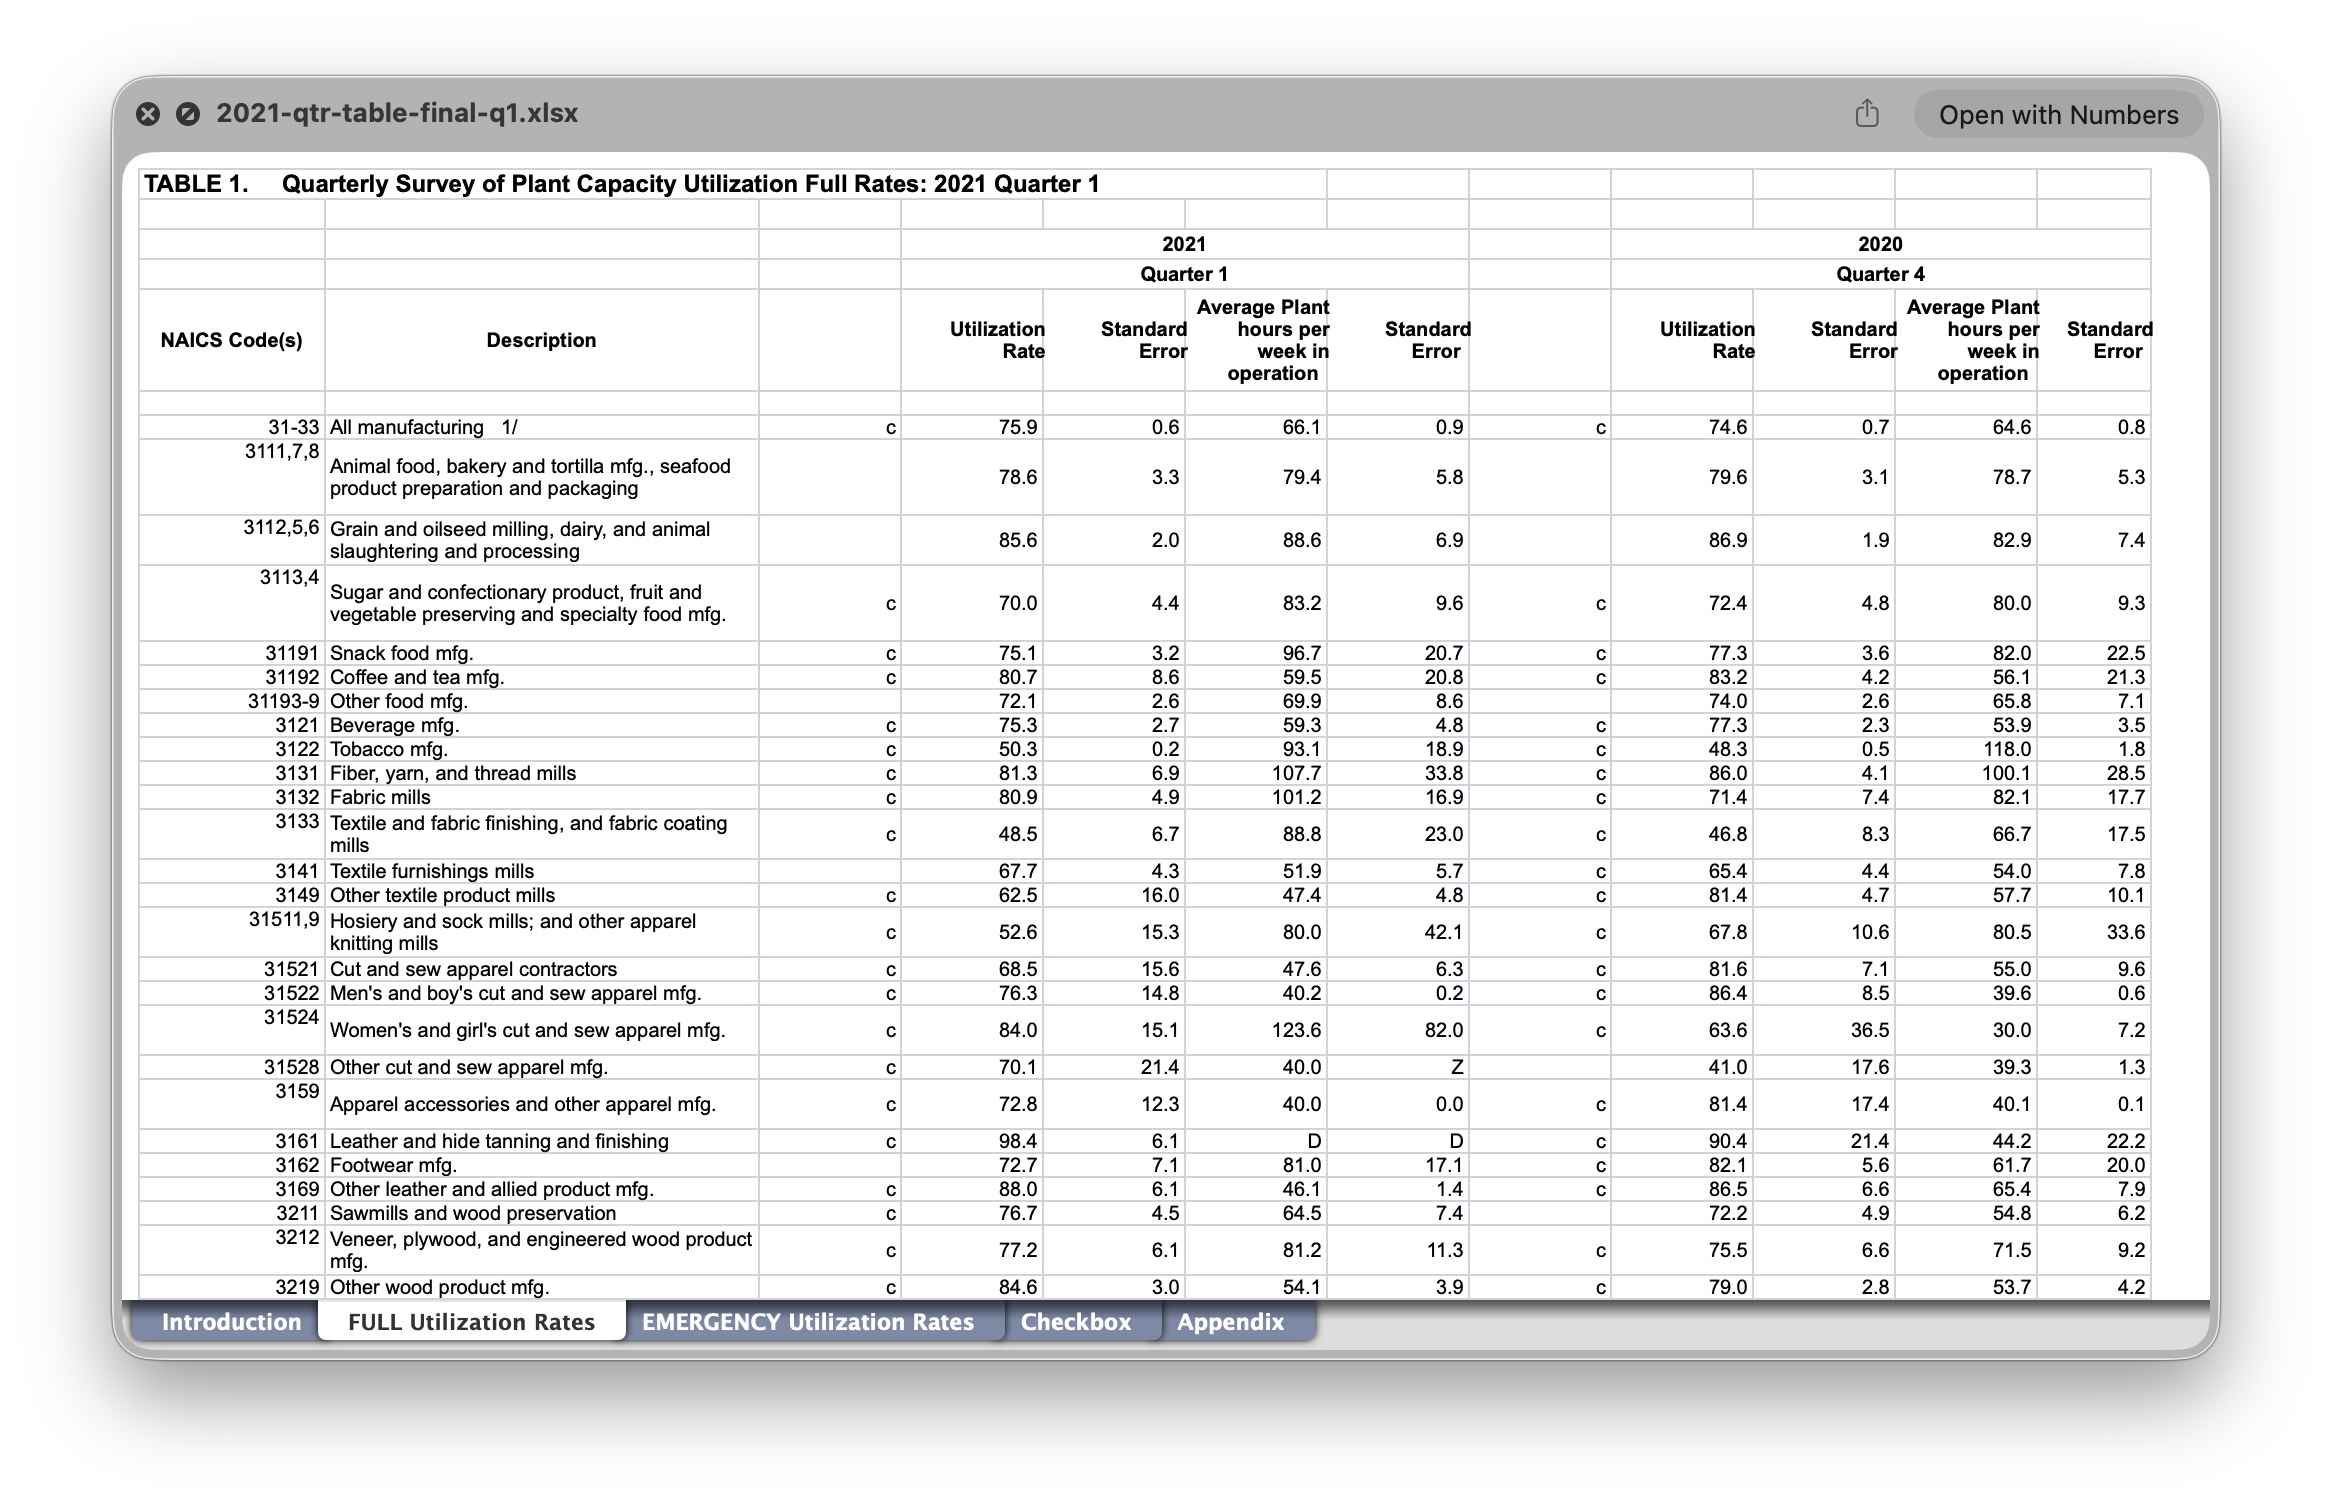
Task: Click 'Veneer, plywood, and engineered wood product' cell
Action: (x=541, y=1250)
